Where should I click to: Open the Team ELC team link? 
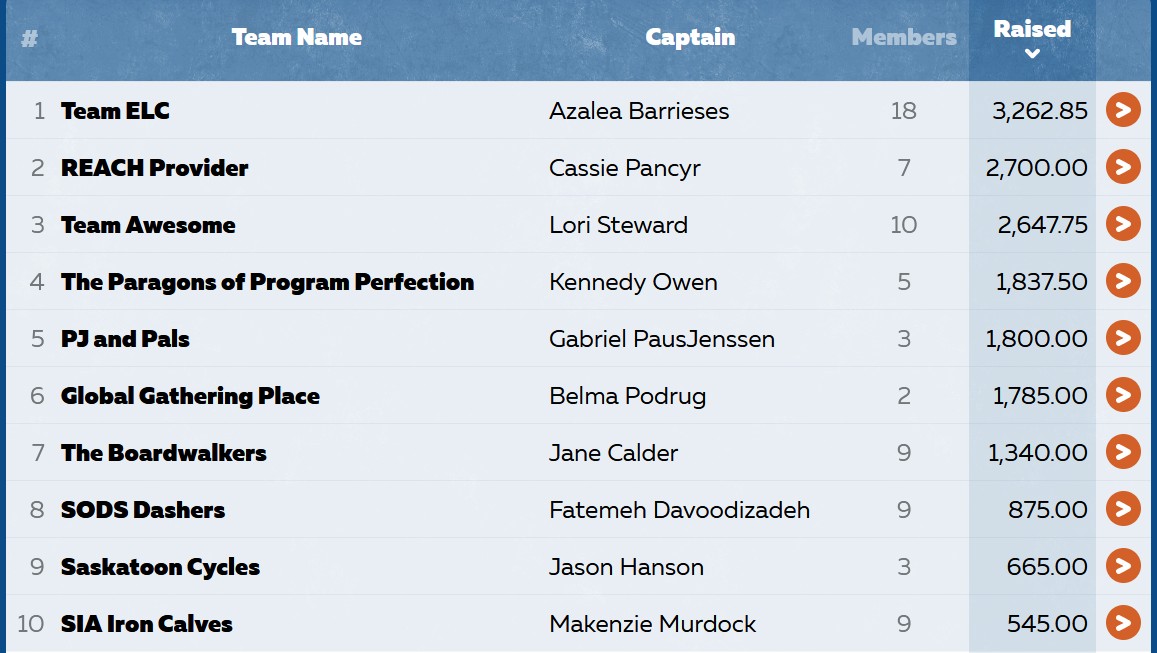pyautogui.click(x=115, y=111)
